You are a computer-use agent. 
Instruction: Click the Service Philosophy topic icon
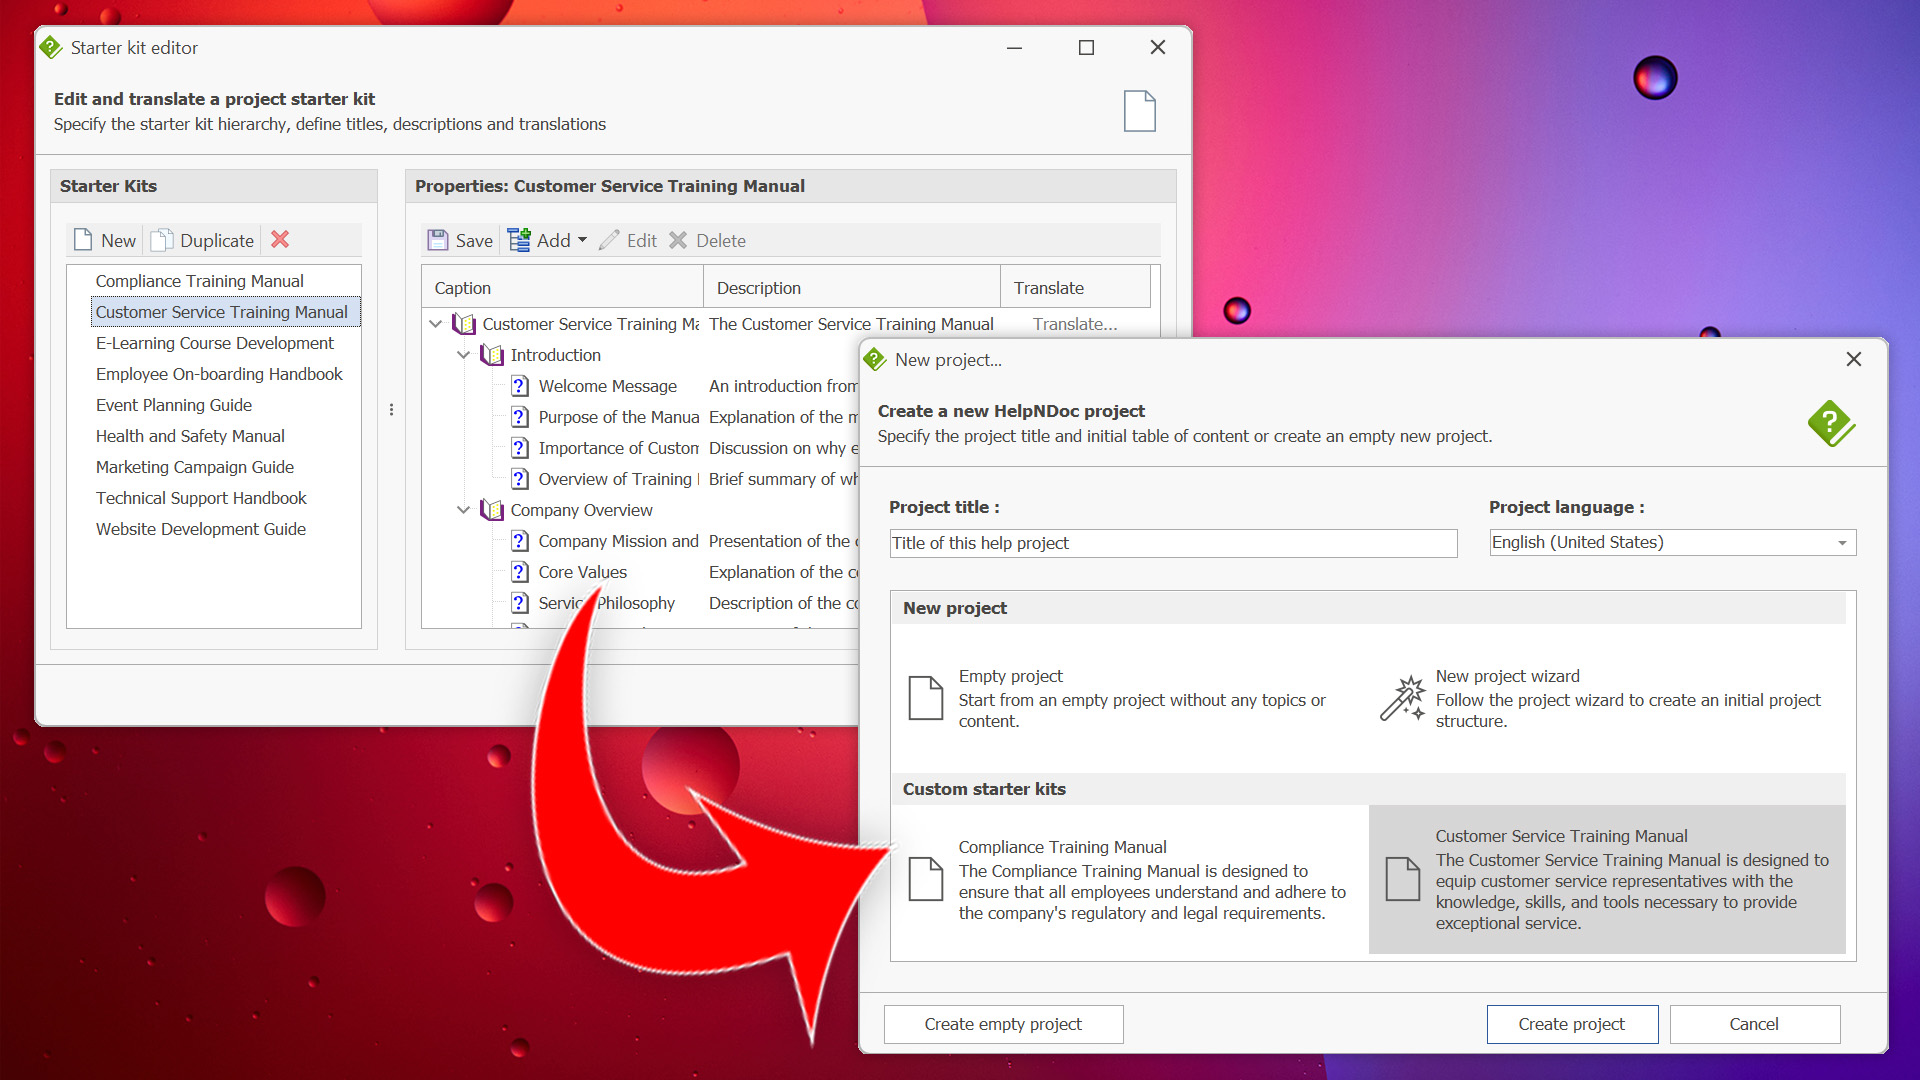tap(520, 603)
